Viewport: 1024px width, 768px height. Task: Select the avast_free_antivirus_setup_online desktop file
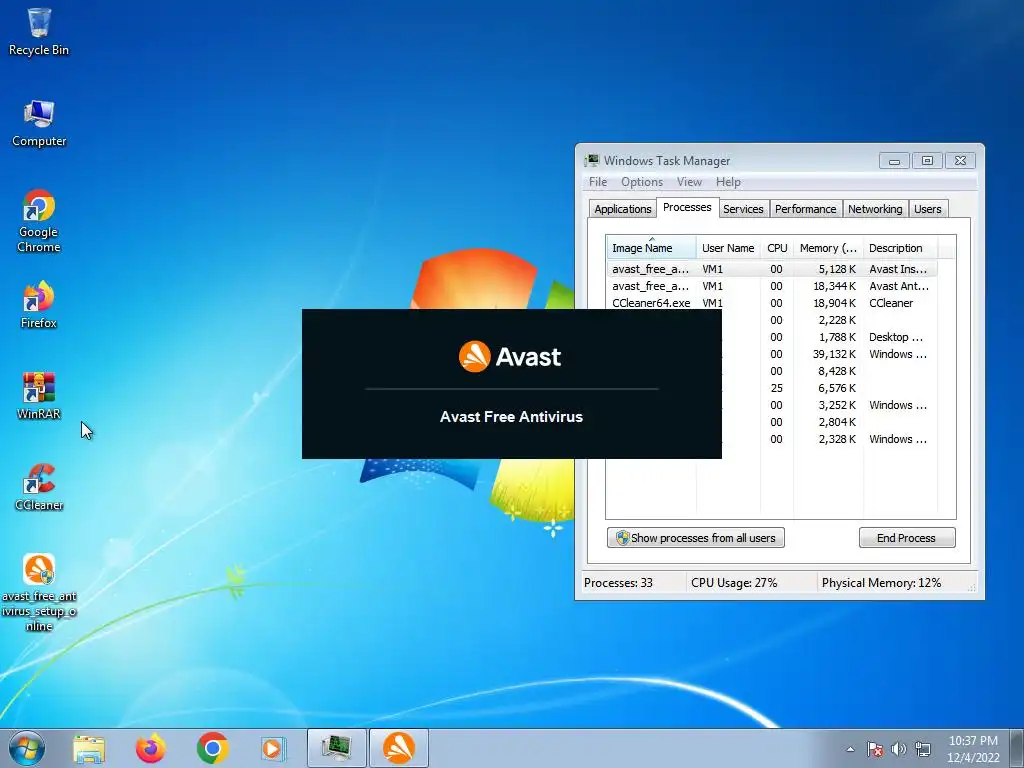point(39,592)
